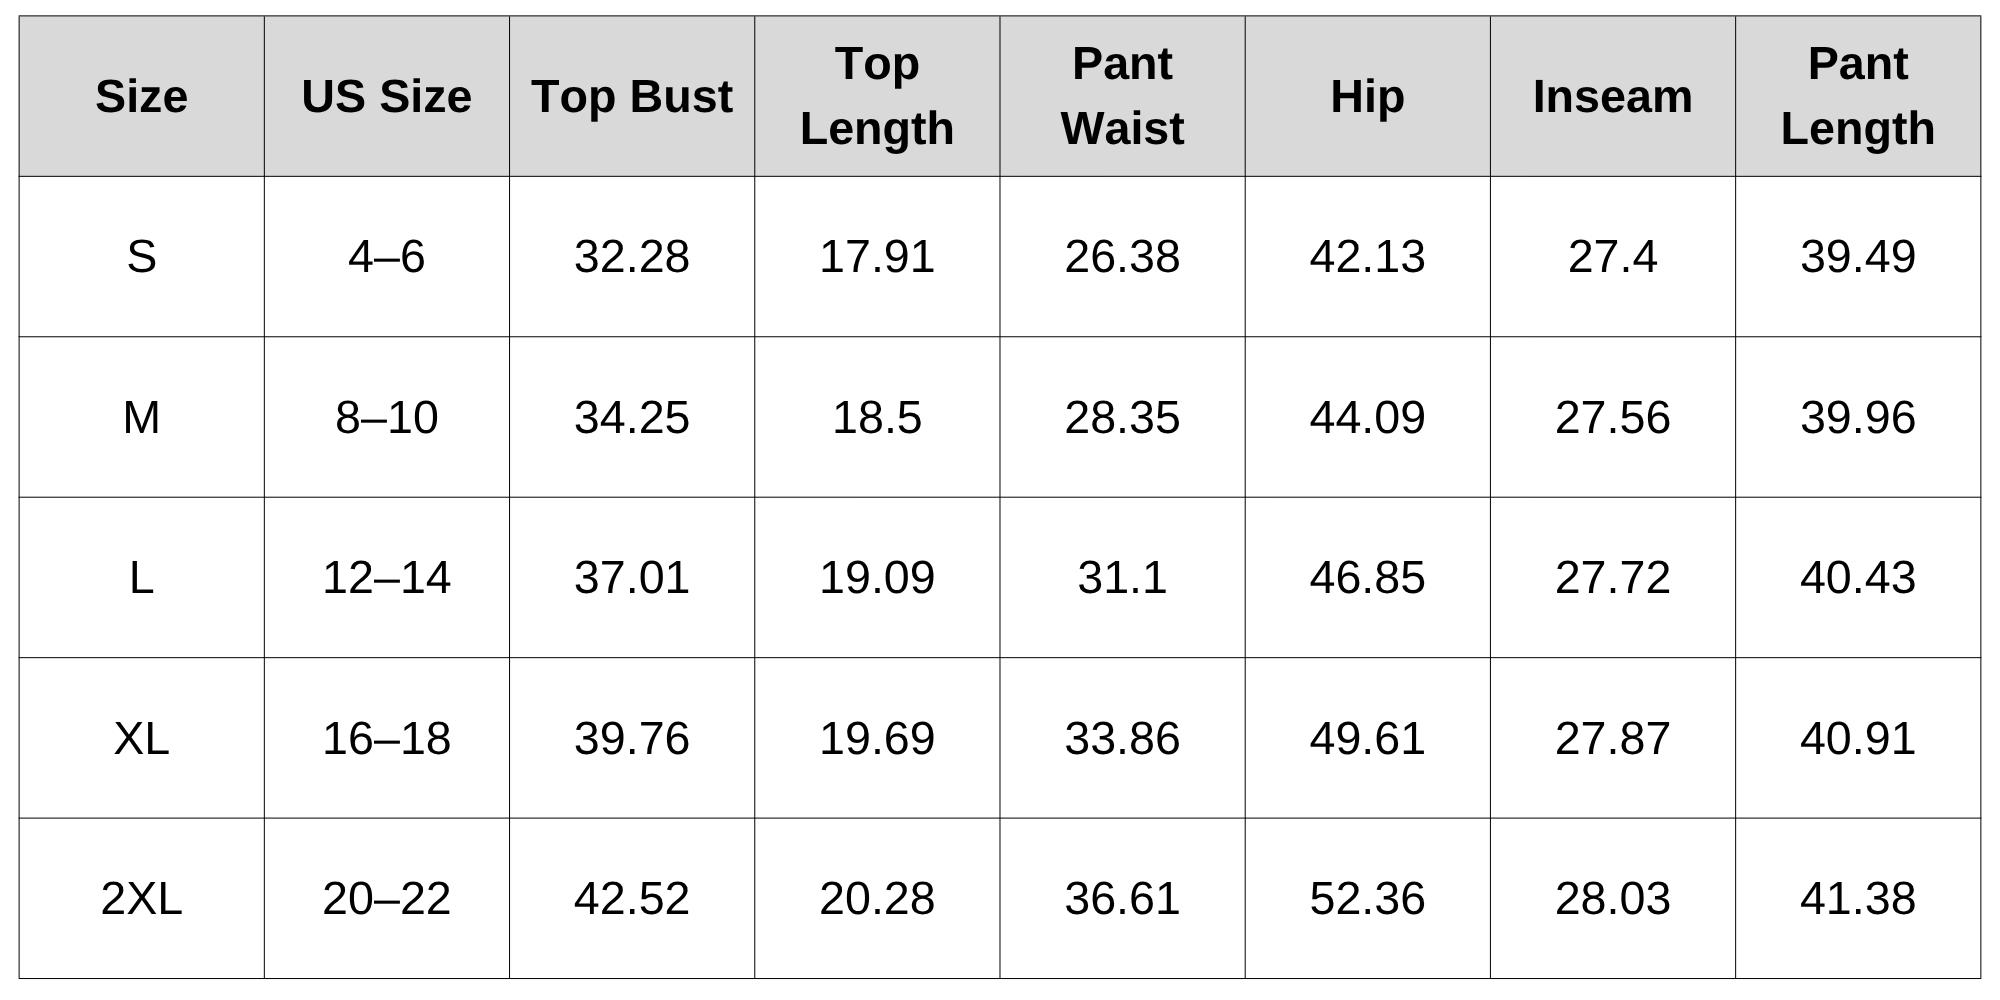Select top bust value 32.28

pyautogui.click(x=632, y=257)
